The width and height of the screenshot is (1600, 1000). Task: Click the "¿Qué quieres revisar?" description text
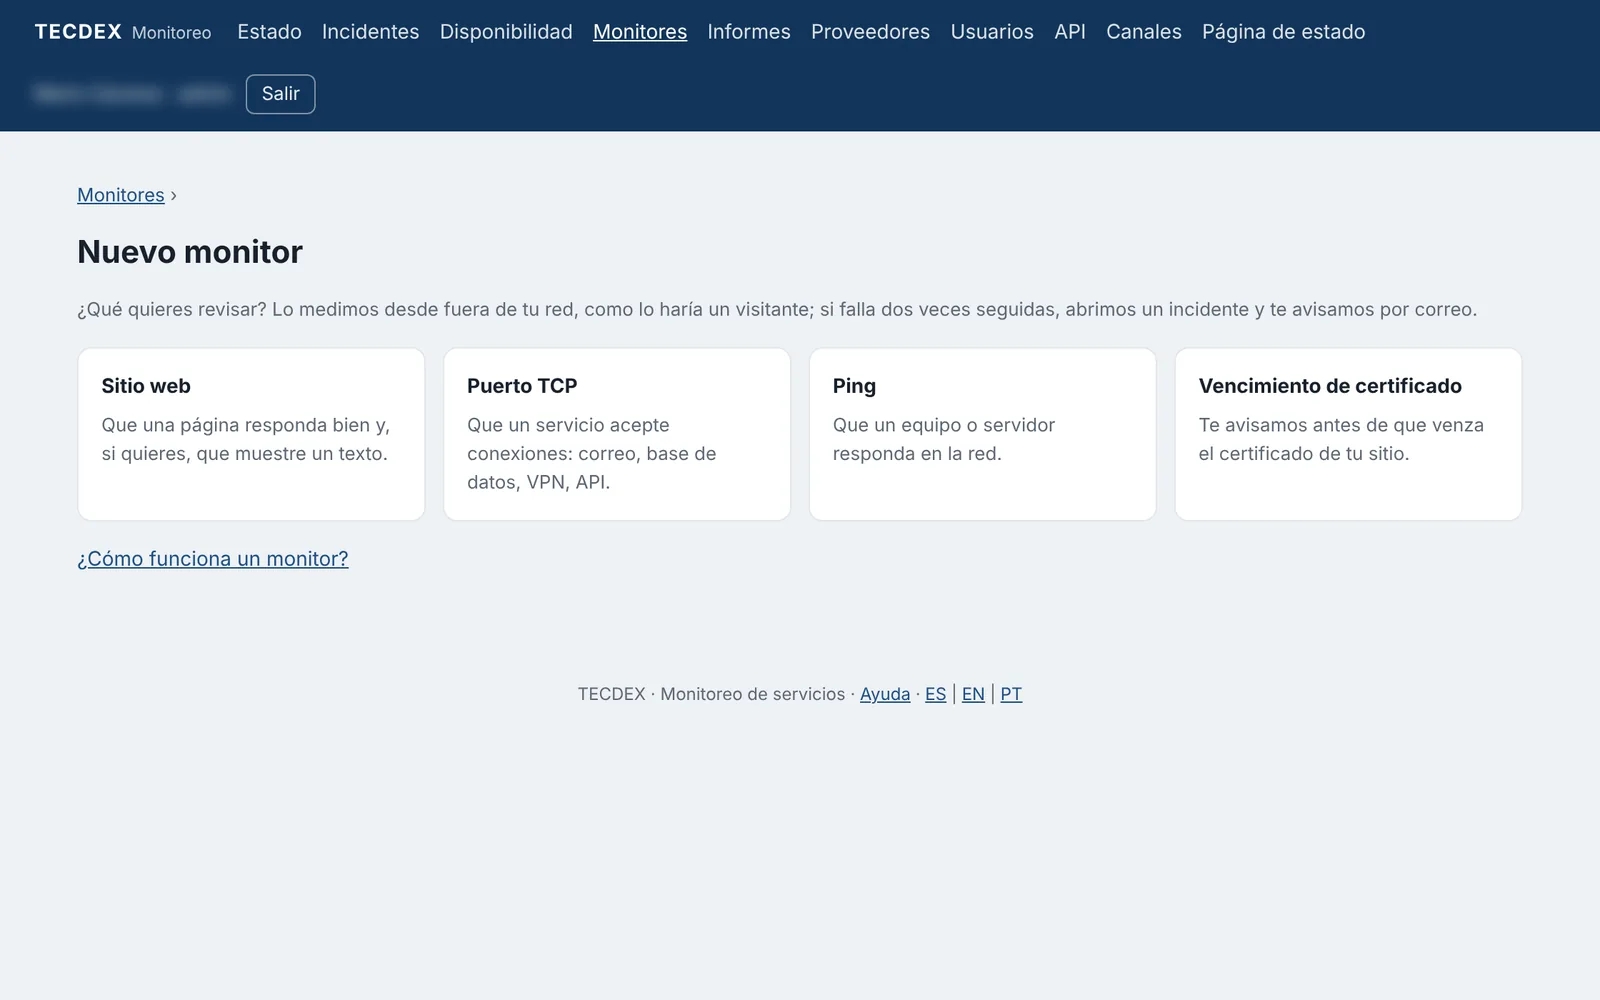coord(777,309)
